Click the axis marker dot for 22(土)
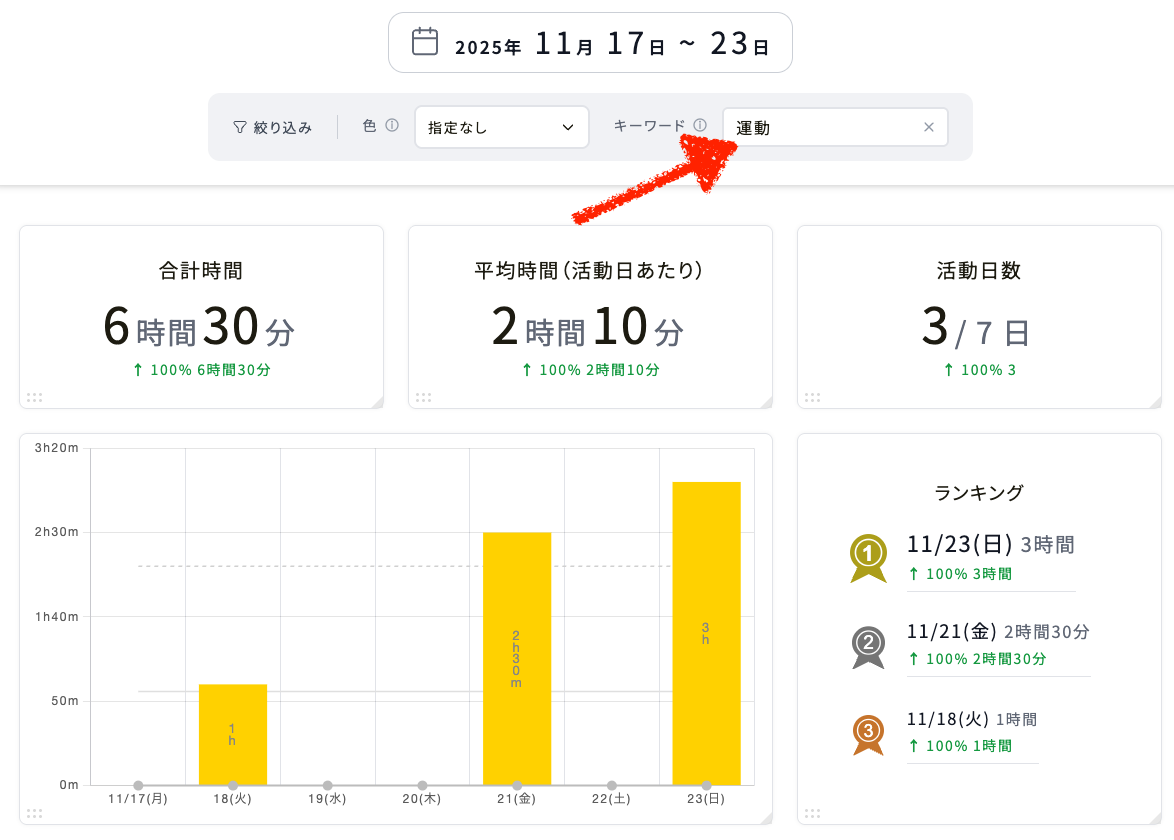This screenshot has height=840, width=1174. pos(612,785)
